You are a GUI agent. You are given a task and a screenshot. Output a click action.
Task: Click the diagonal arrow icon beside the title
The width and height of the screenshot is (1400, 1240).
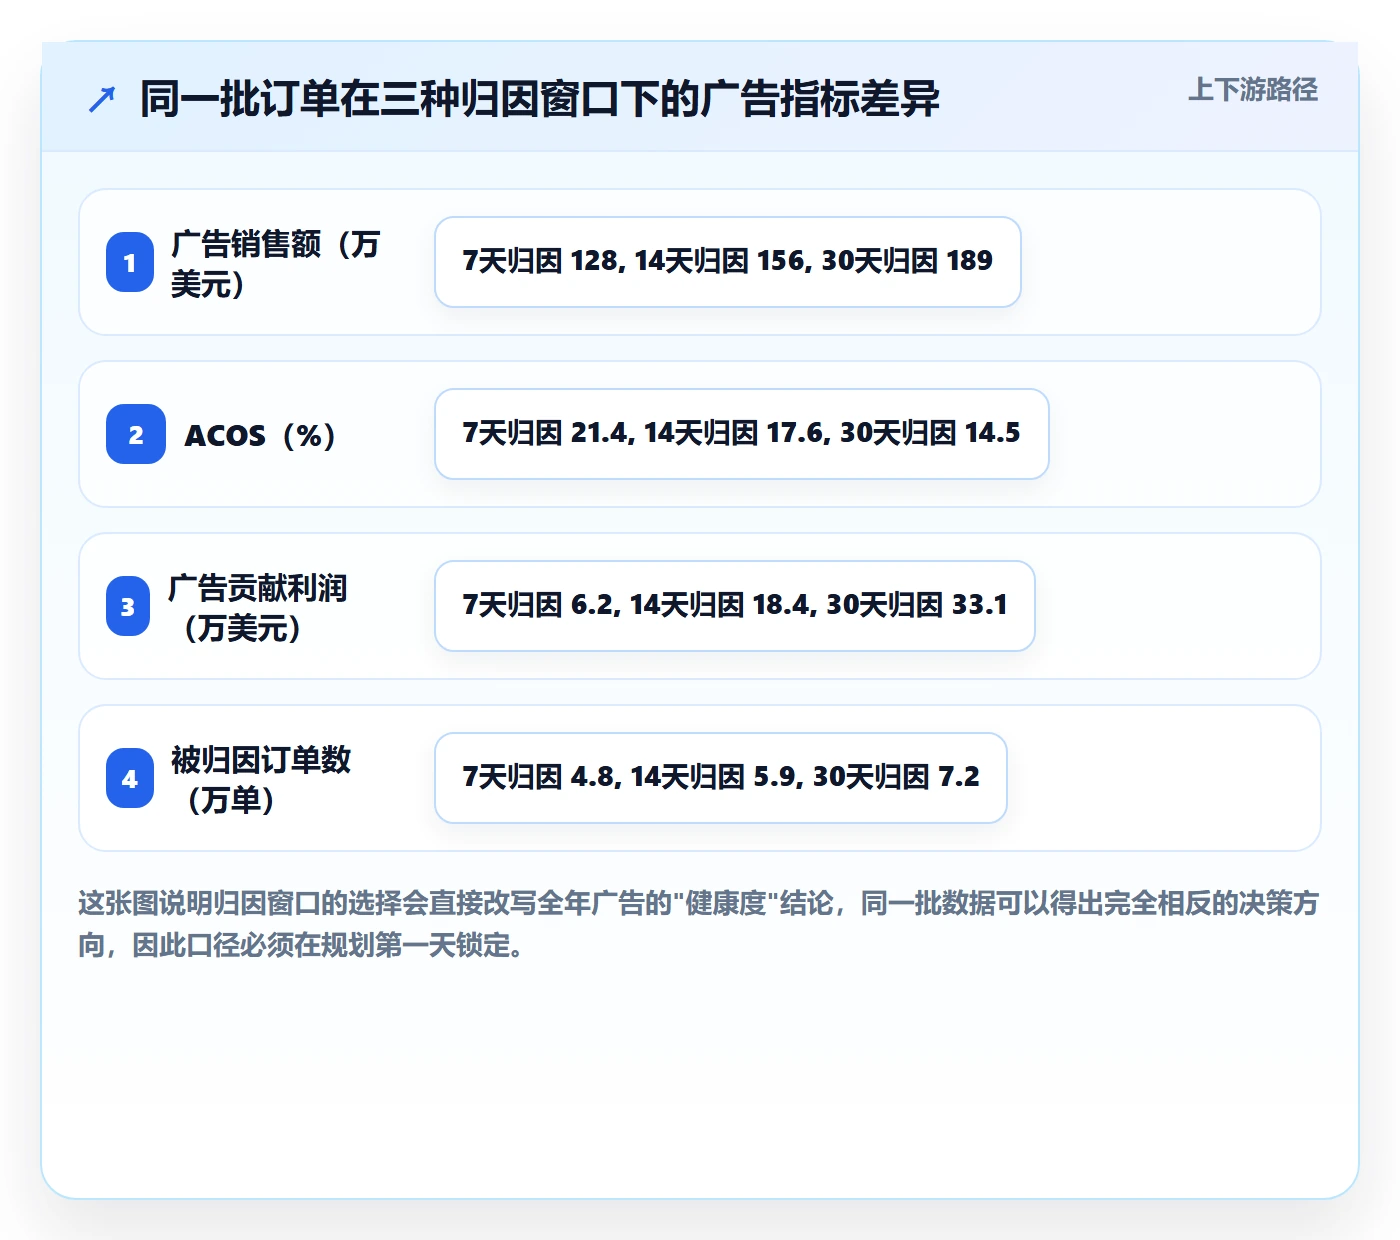[x=102, y=99]
